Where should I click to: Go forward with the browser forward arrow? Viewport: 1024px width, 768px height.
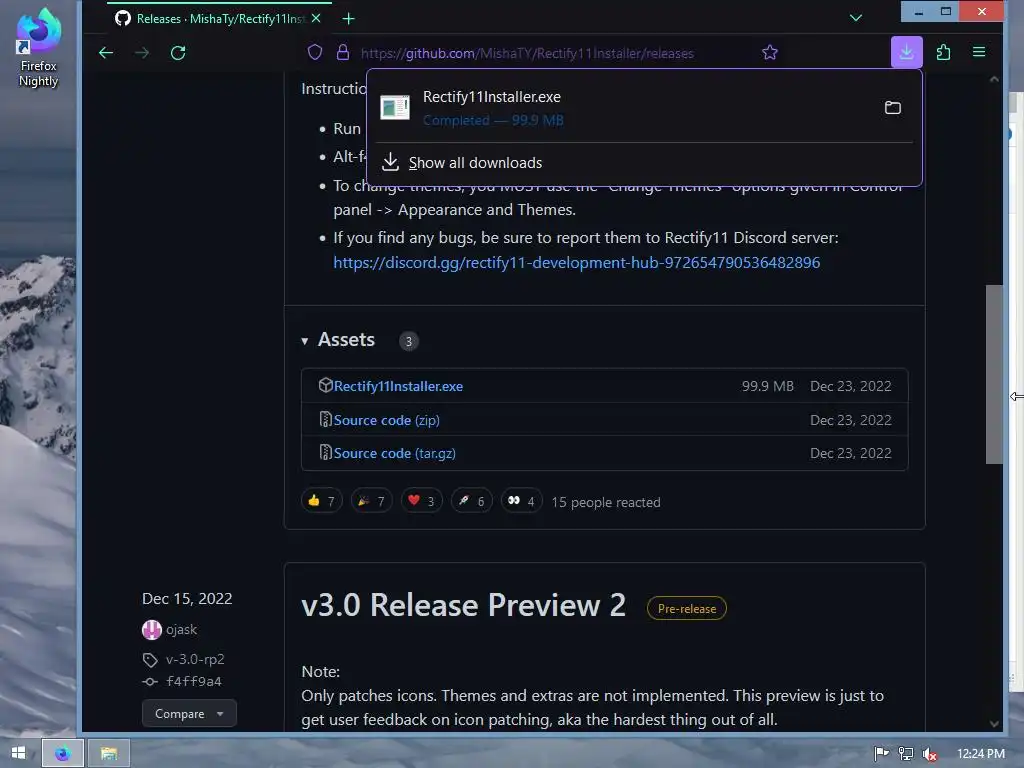coord(142,53)
